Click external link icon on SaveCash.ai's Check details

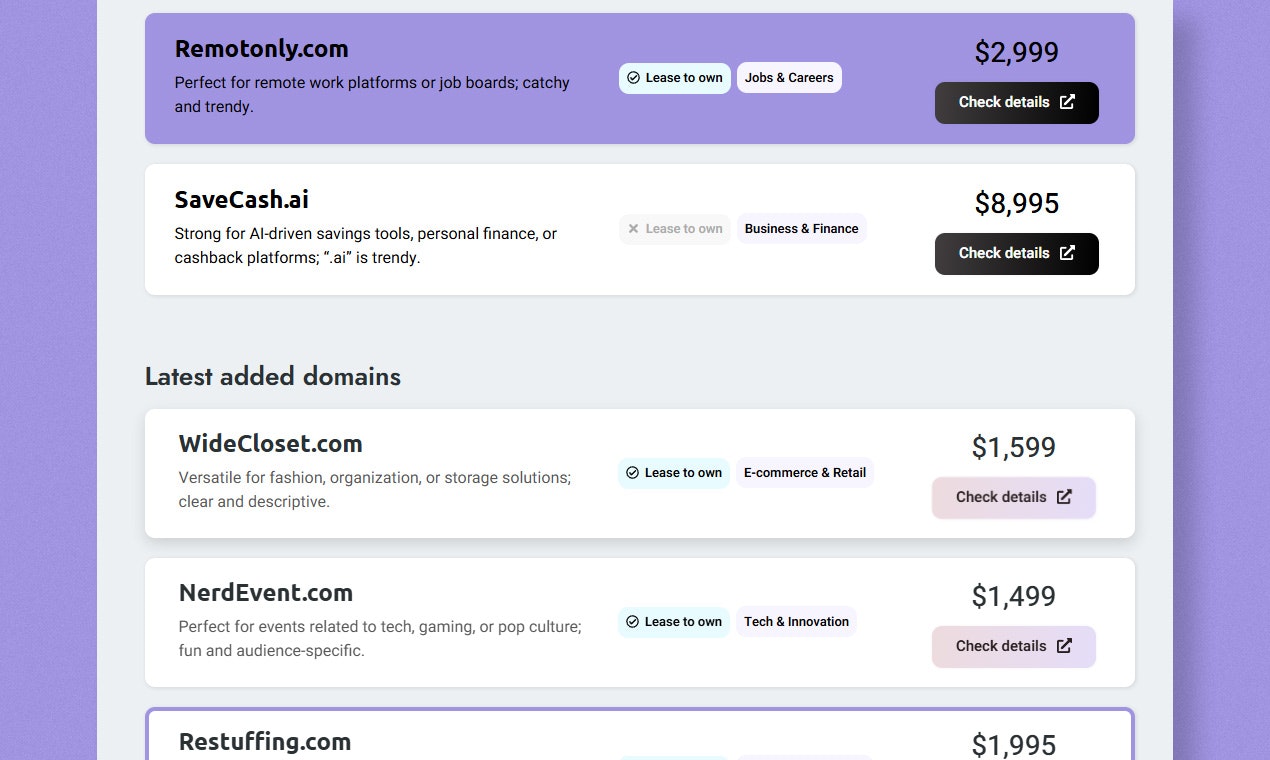tap(1067, 253)
